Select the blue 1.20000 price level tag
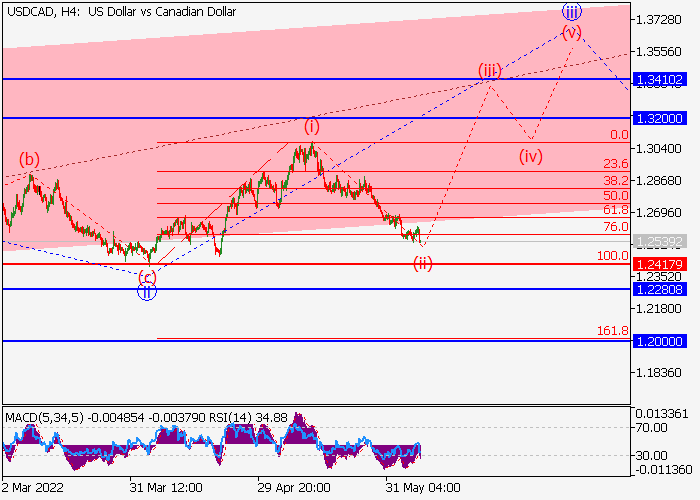Viewport: 700px width, 500px height. tap(659, 342)
